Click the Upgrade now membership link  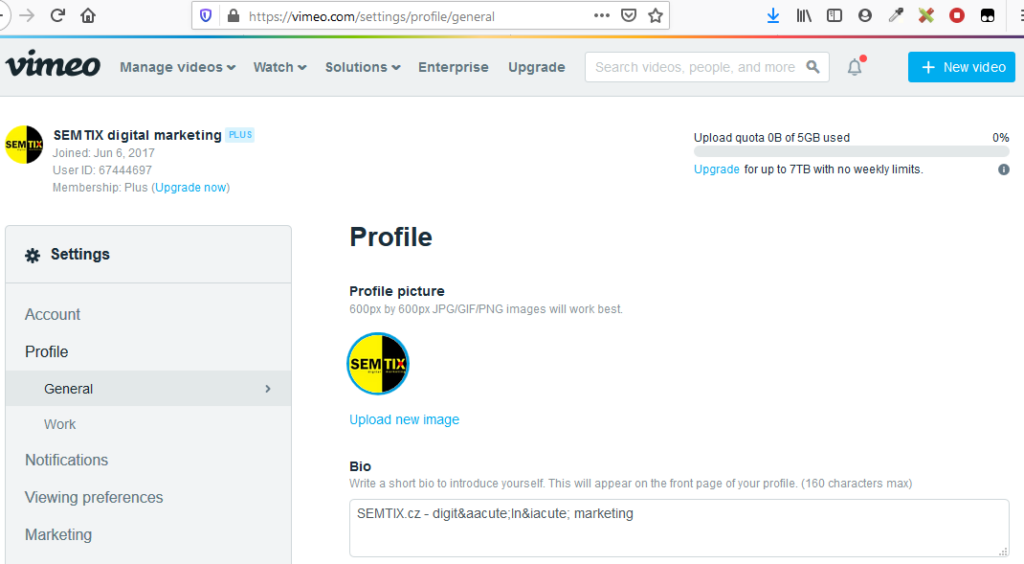tap(190, 187)
